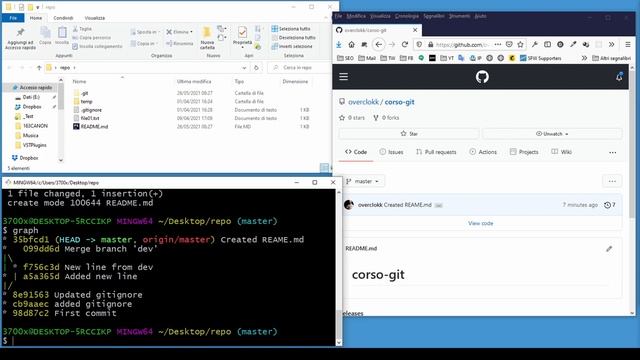This screenshot has width=640, height=360.
Task: Click the Git Bash terminal vertical scrollbar
Action: 338,267
